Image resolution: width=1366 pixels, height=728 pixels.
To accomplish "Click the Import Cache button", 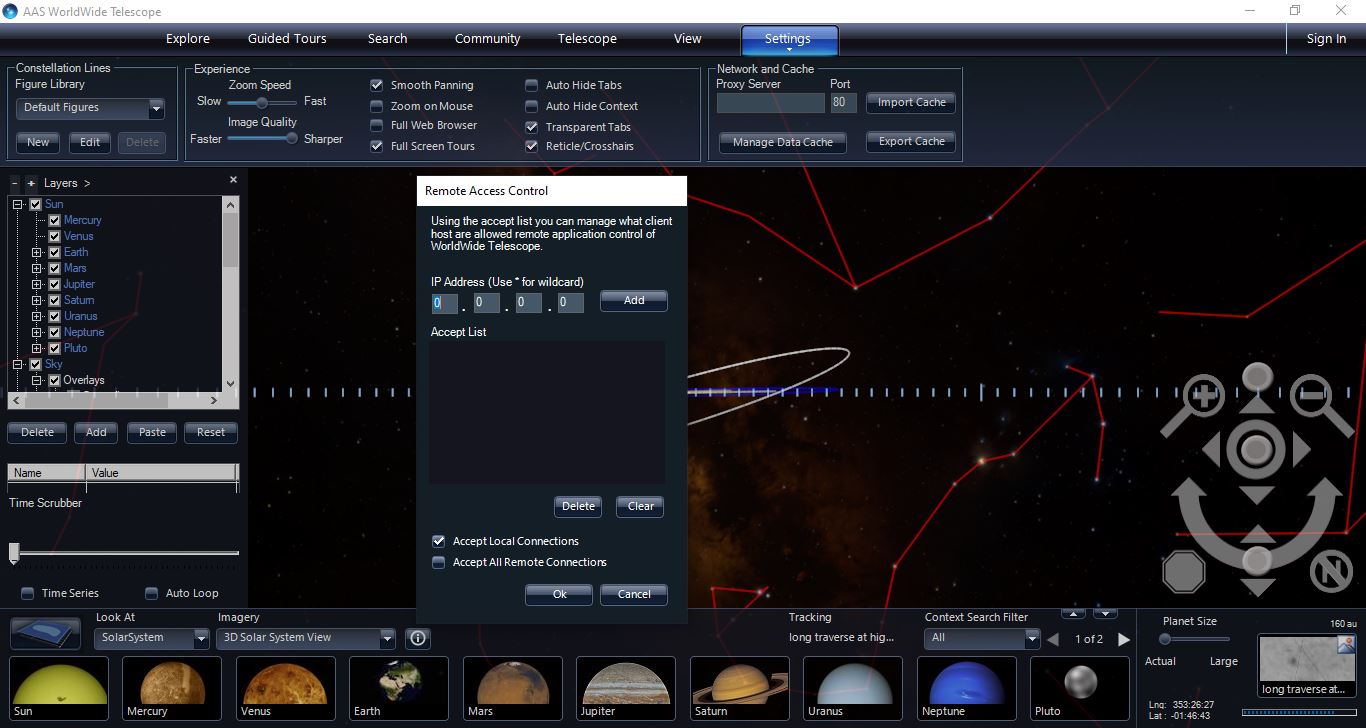I will click(x=911, y=102).
